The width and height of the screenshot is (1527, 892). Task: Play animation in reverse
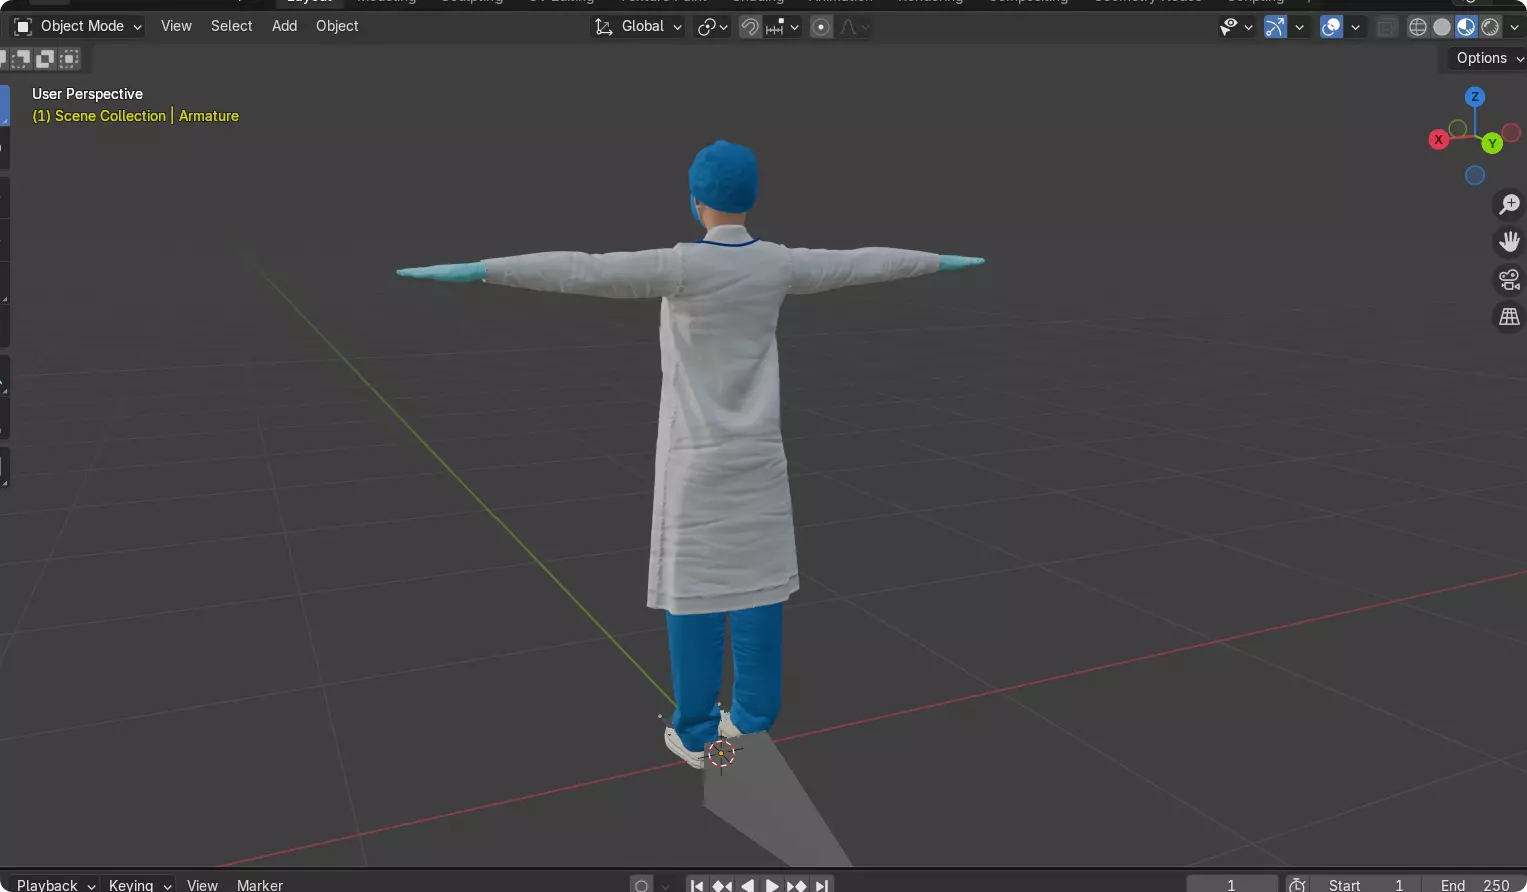click(x=747, y=885)
